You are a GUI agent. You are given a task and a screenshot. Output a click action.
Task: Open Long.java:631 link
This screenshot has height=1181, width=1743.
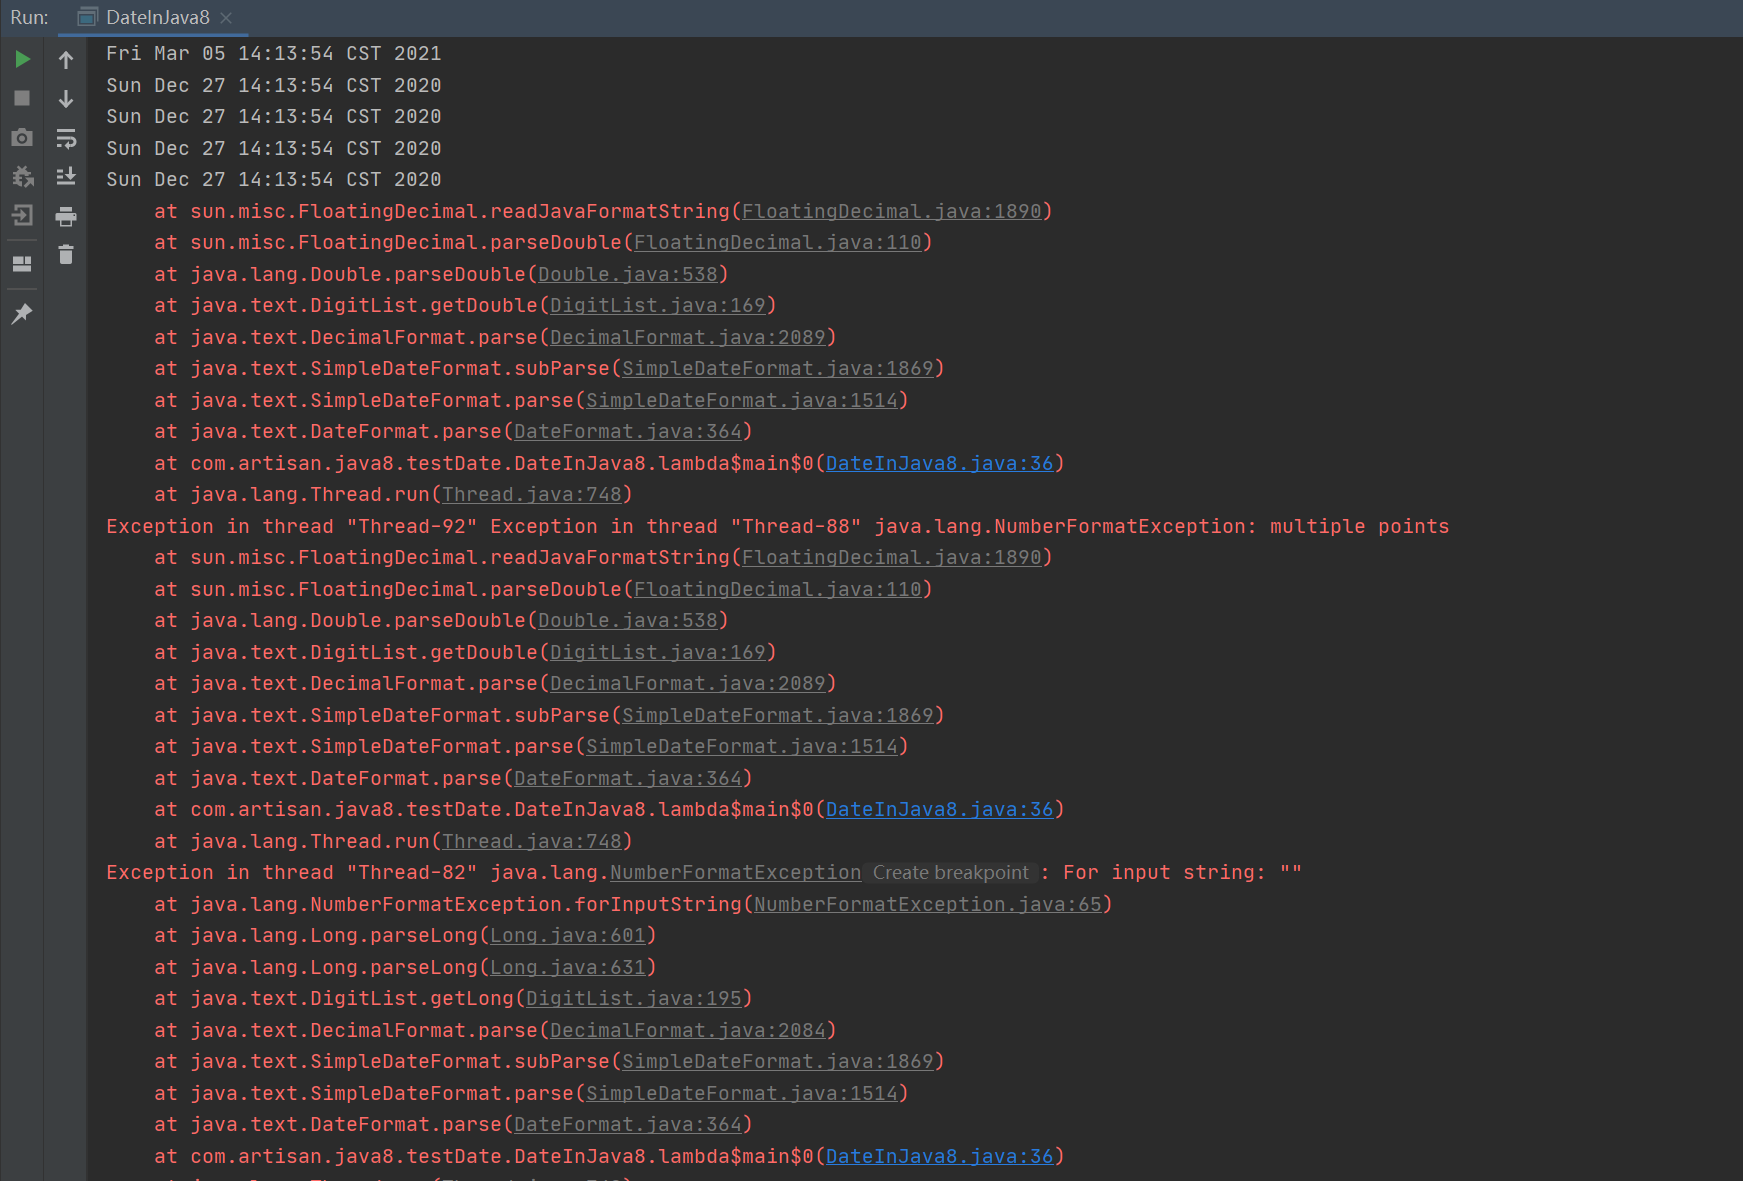click(567, 967)
